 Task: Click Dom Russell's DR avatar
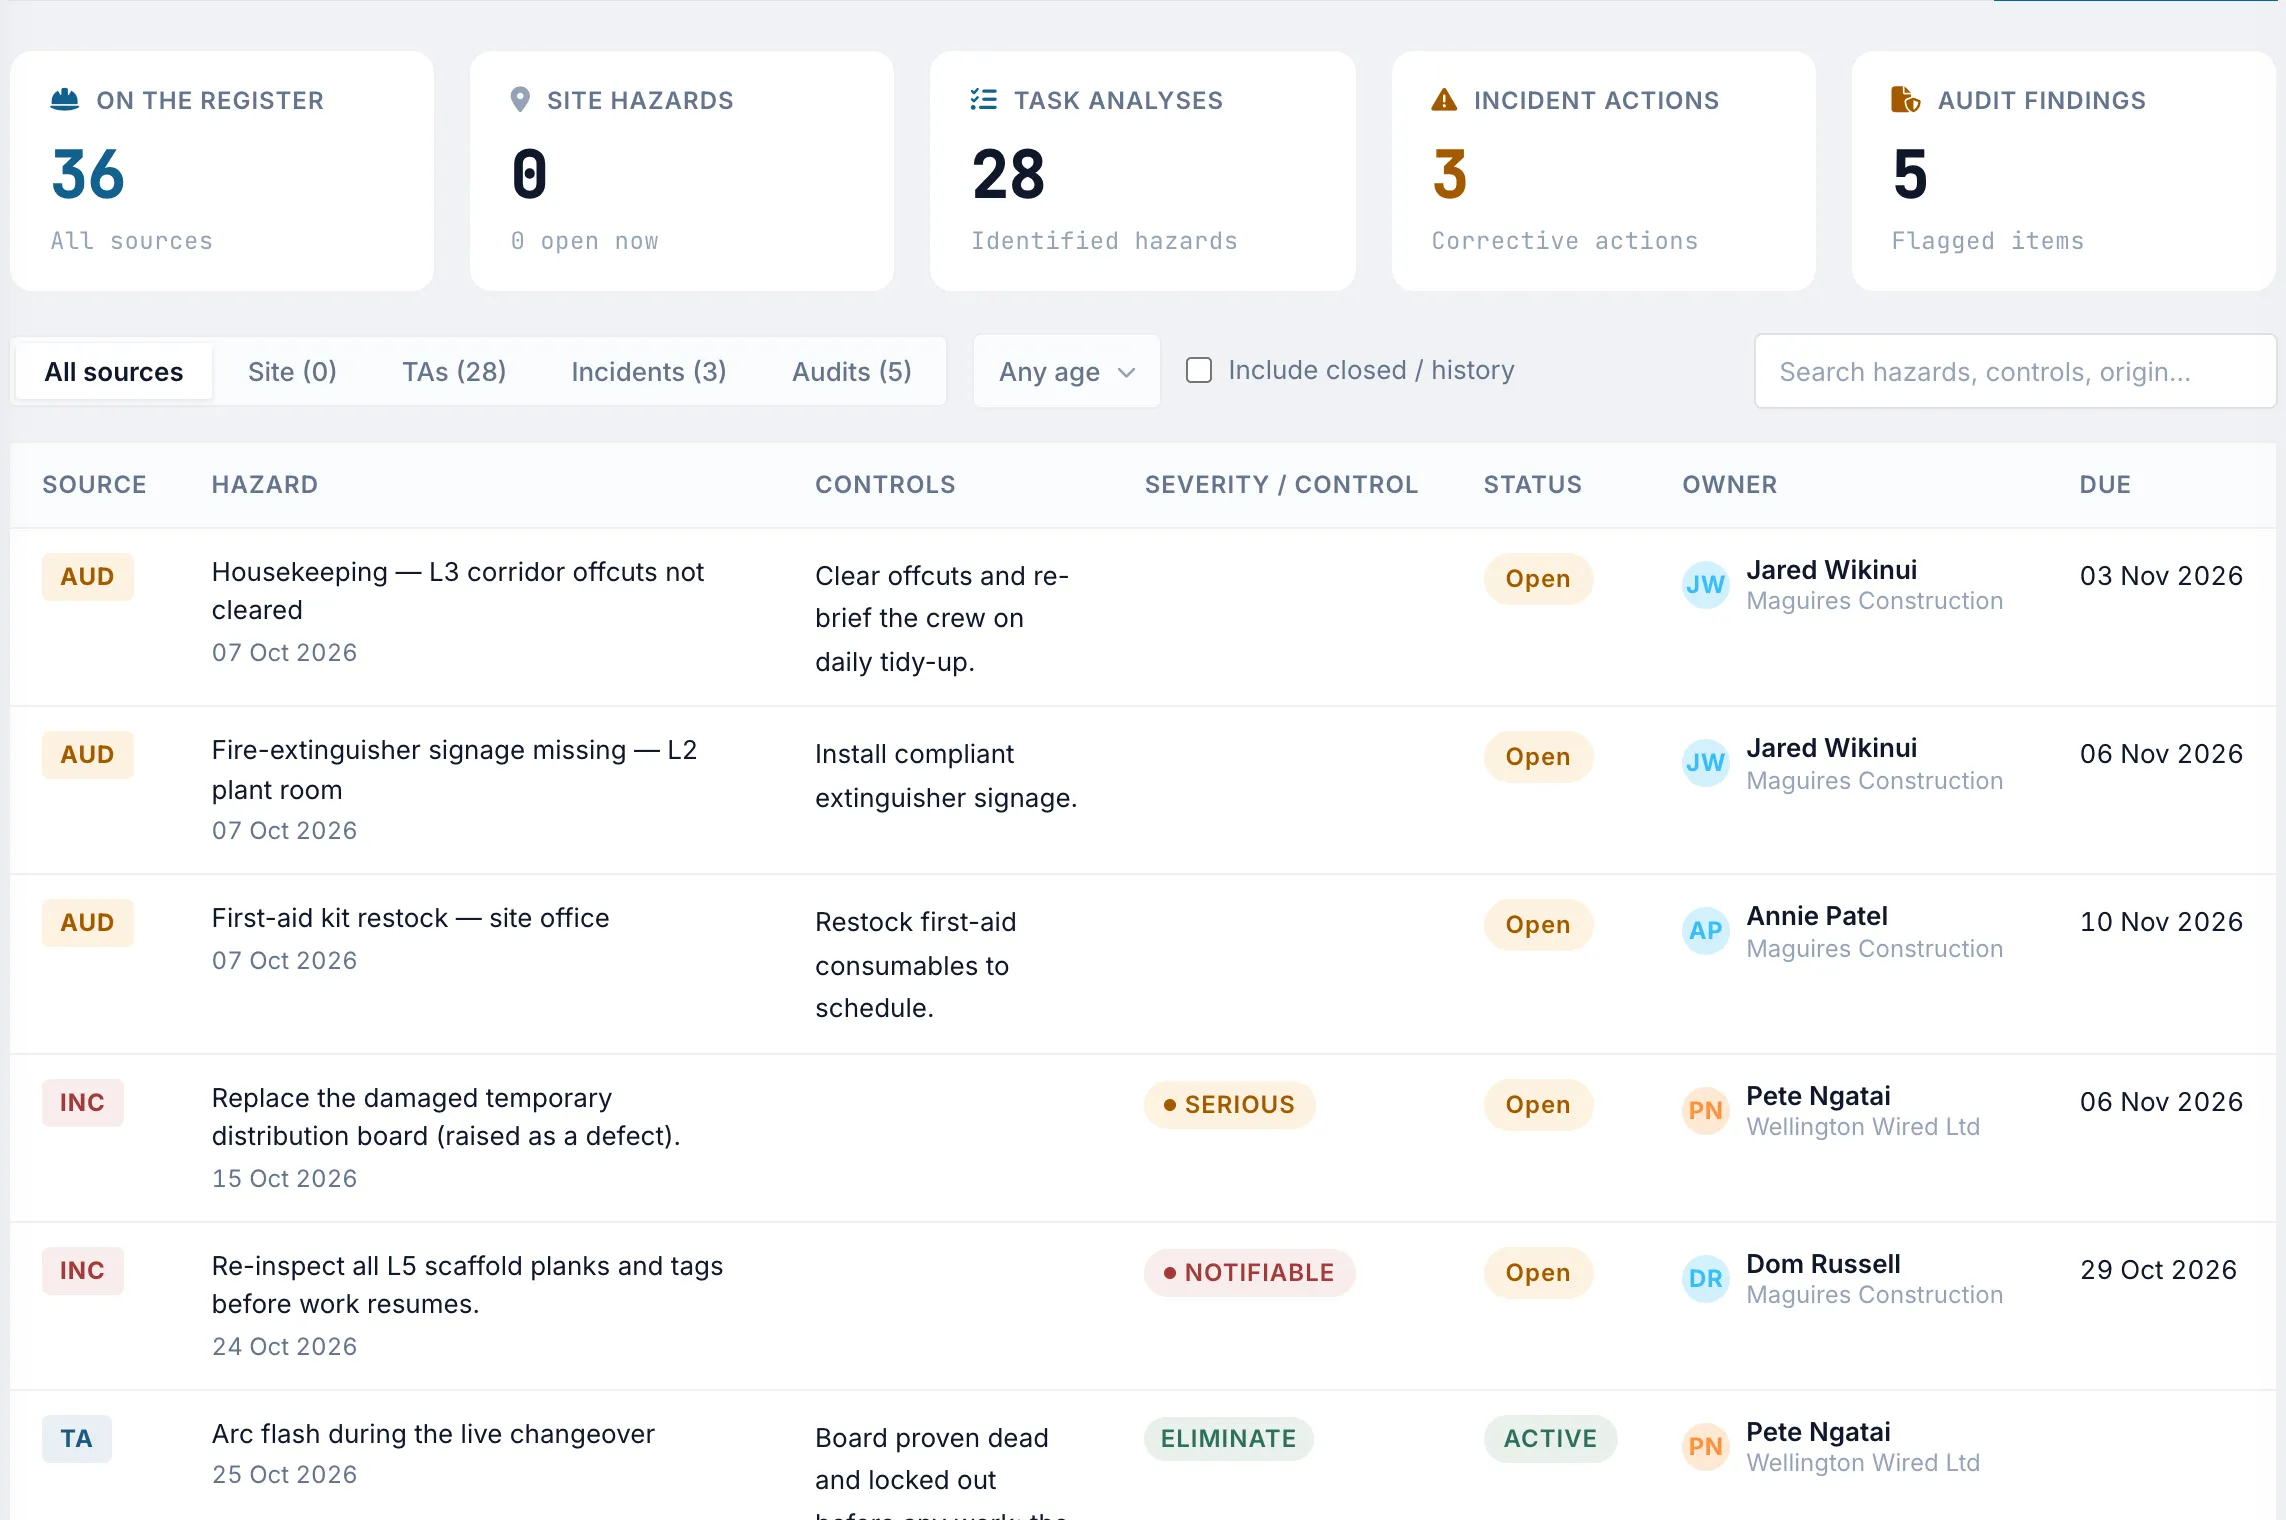click(1705, 1279)
